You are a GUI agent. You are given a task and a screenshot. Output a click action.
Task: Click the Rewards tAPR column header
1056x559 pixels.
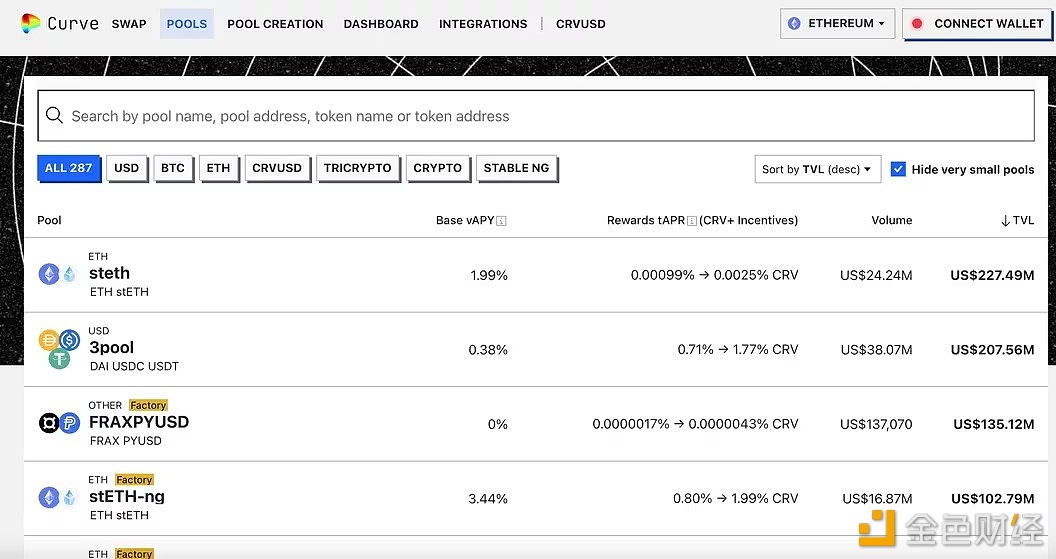pos(702,220)
